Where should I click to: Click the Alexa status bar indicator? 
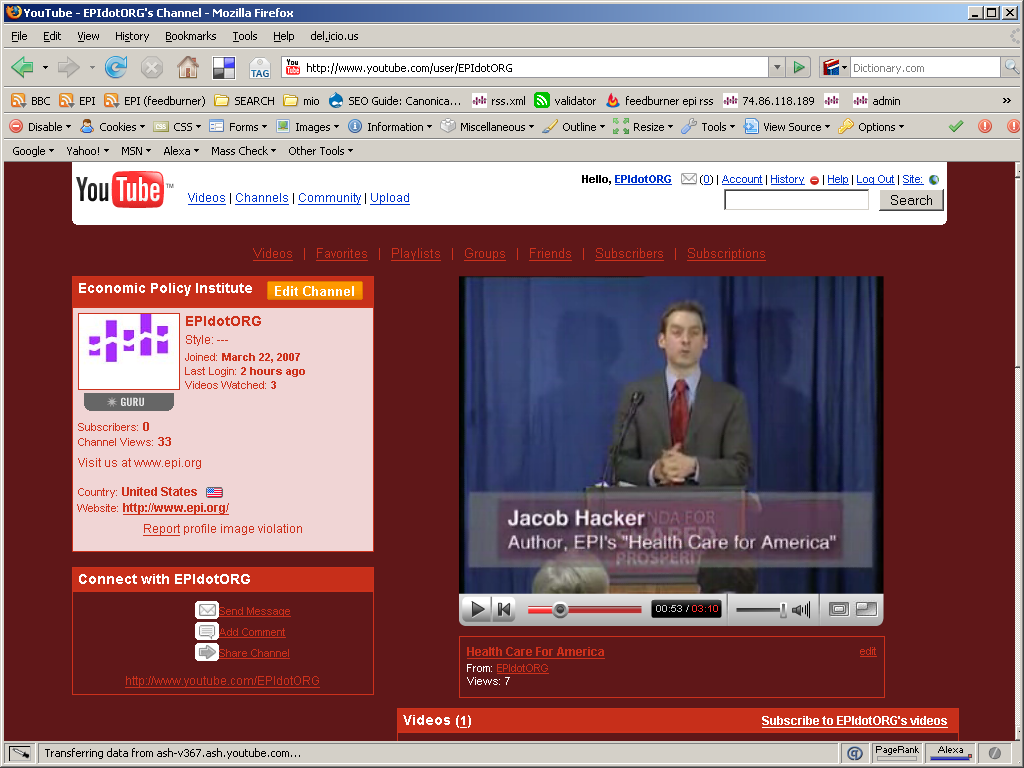[950, 752]
